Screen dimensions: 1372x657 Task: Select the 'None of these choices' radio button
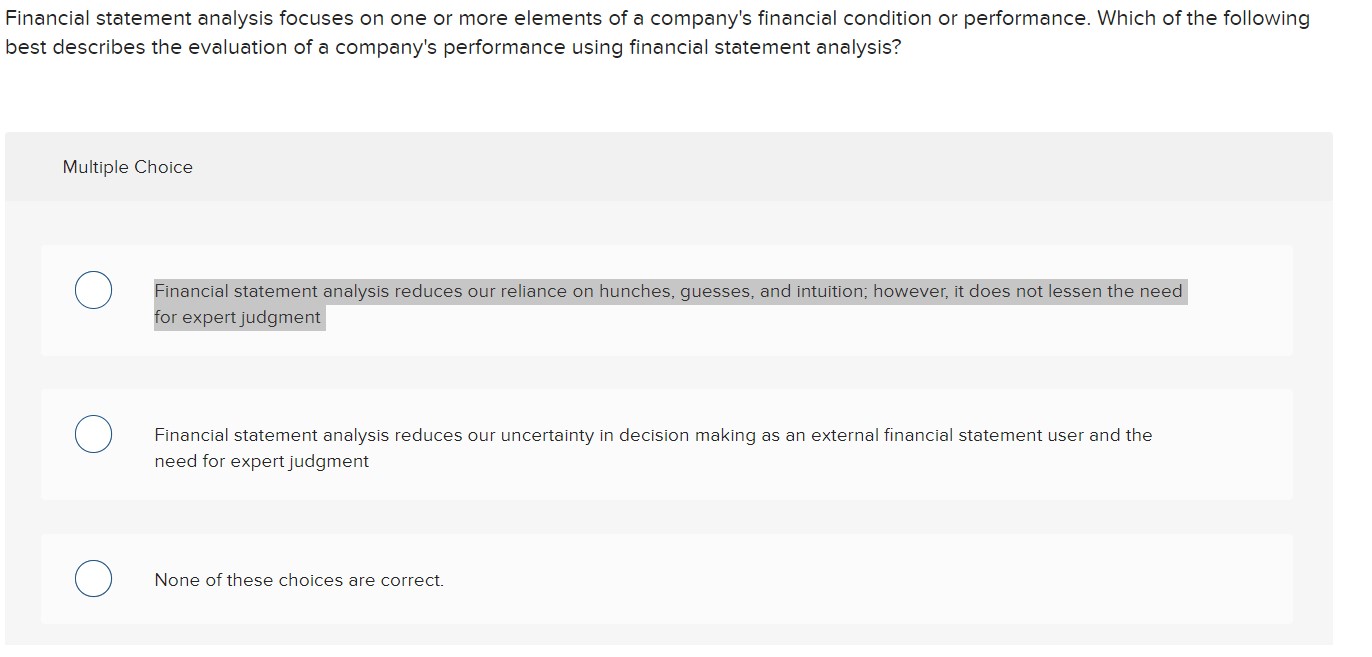(x=93, y=578)
